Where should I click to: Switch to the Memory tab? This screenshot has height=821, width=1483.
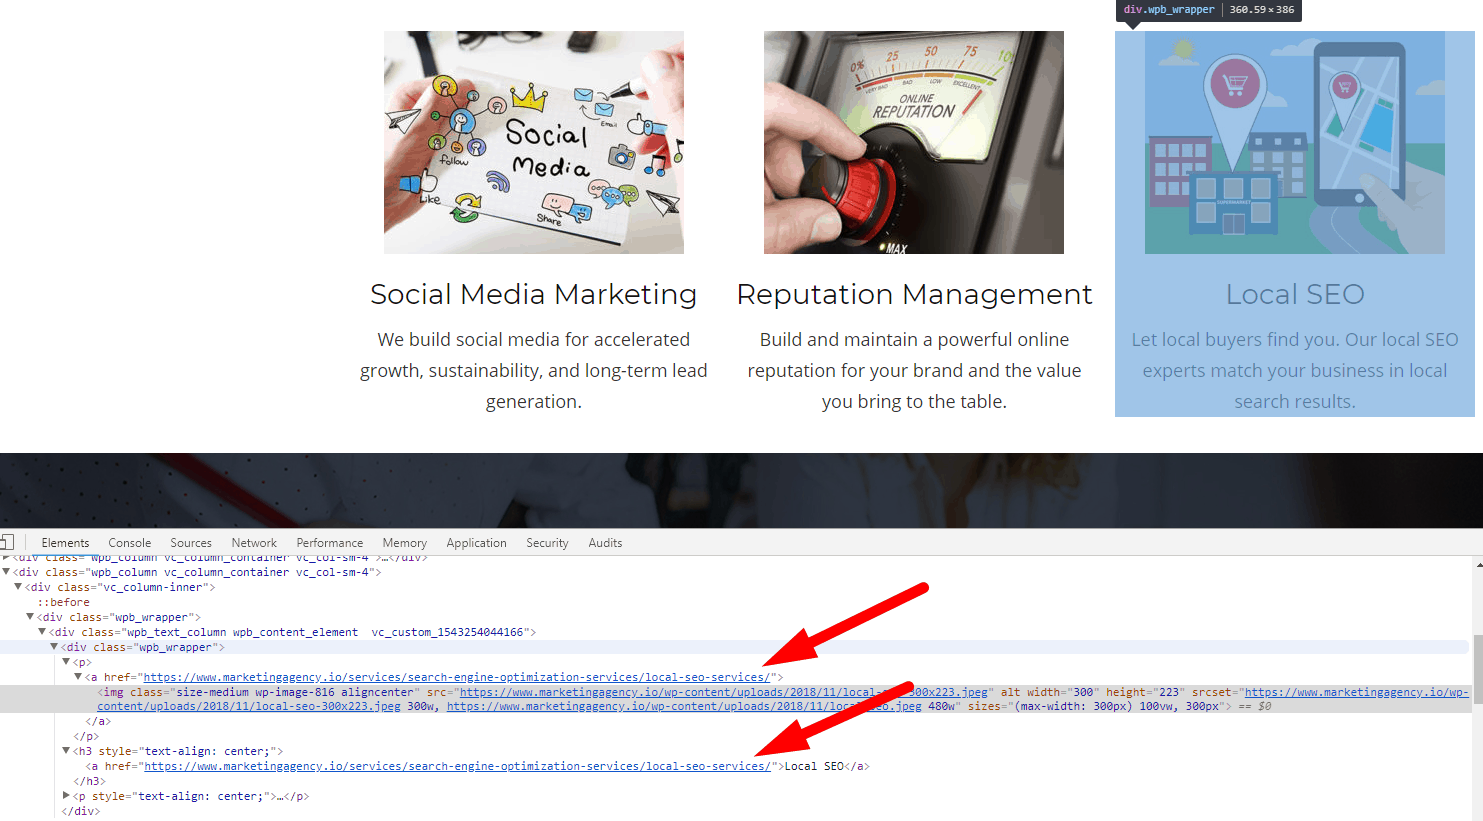404,542
